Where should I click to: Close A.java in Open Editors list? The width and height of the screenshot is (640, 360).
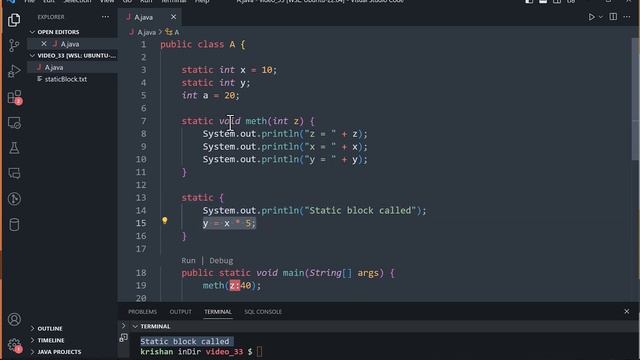point(44,44)
